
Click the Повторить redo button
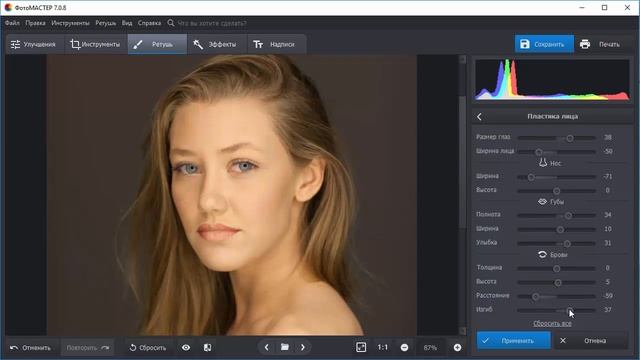pos(87,348)
